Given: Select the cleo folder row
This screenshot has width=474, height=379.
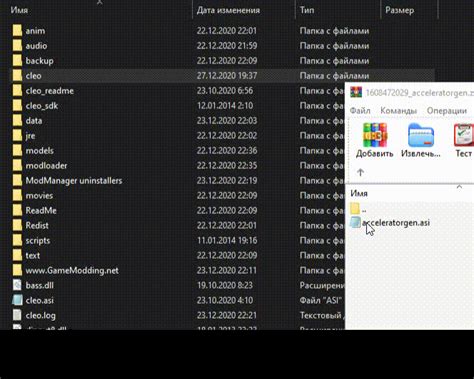Looking at the screenshot, I should pos(223,76).
